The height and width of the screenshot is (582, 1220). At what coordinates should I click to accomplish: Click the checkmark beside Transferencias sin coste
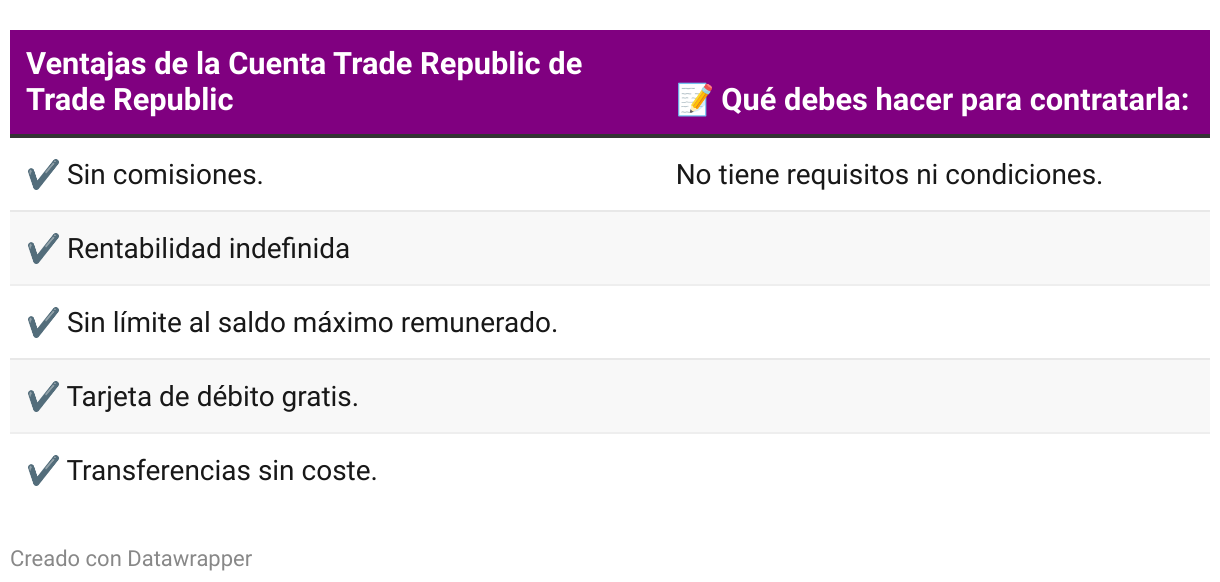43,471
